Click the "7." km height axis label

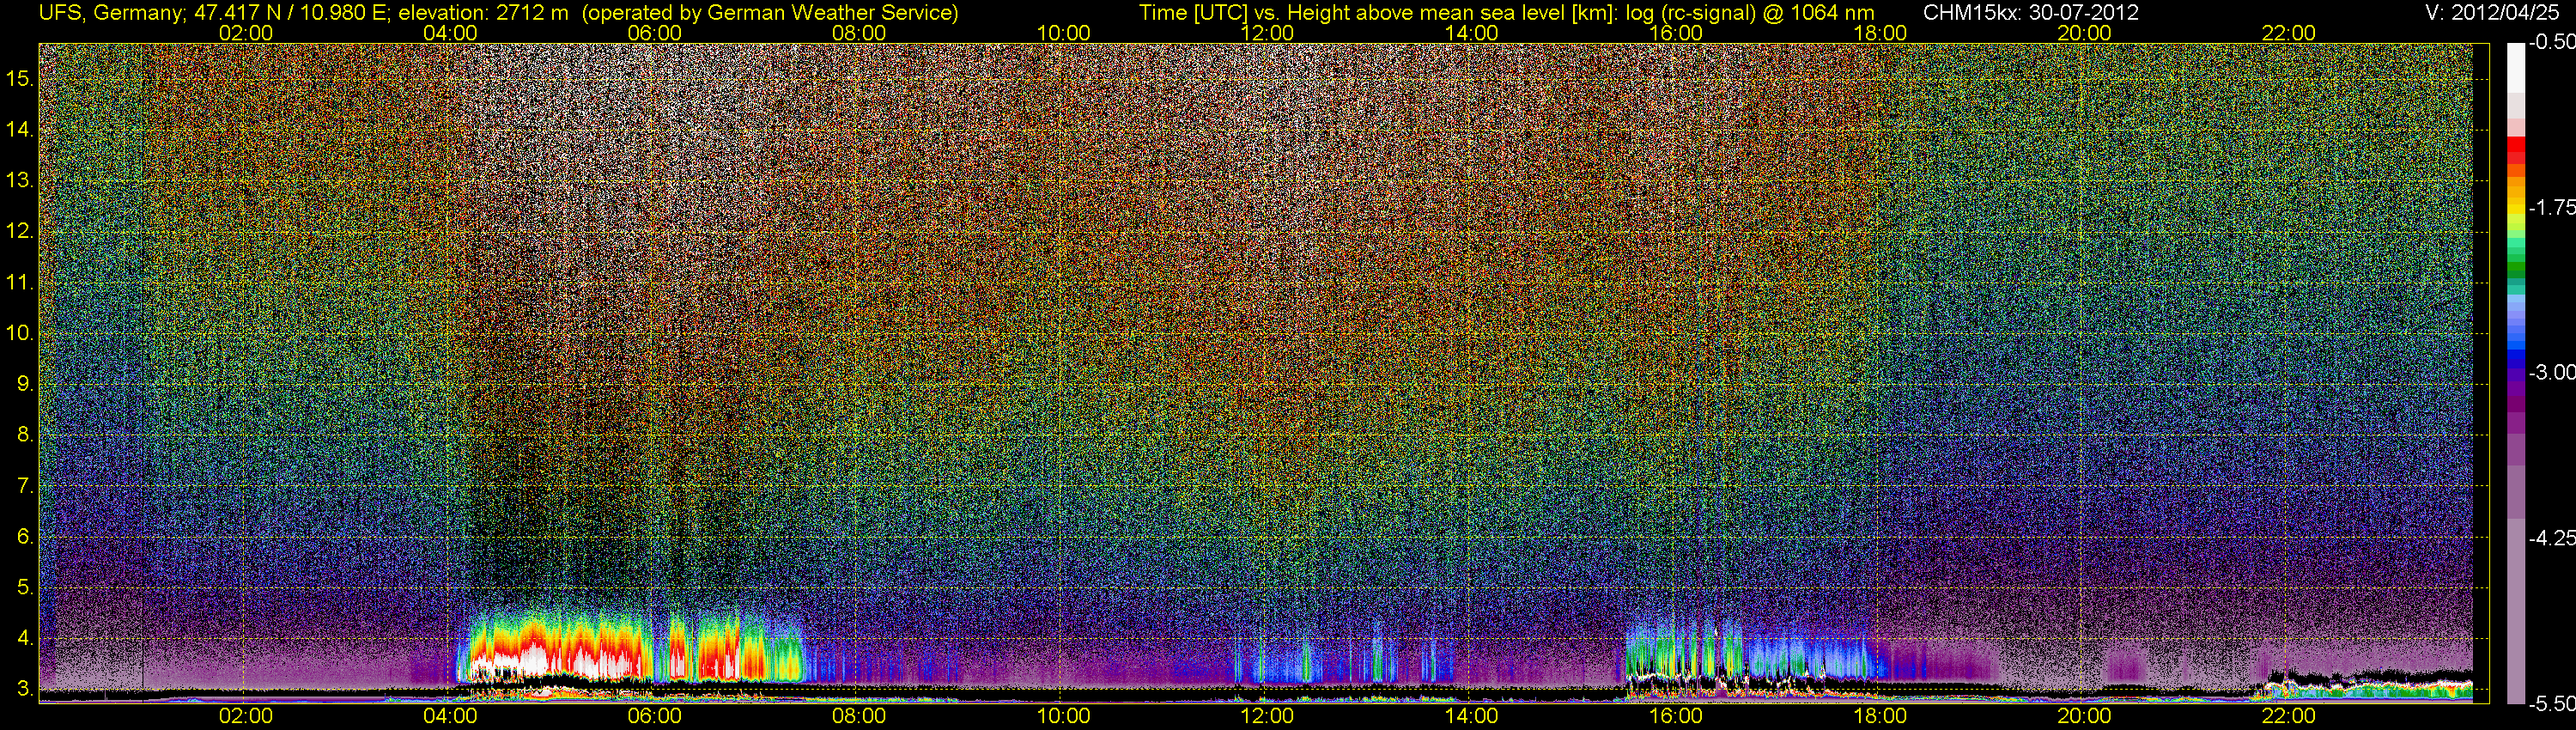[x=25, y=486]
